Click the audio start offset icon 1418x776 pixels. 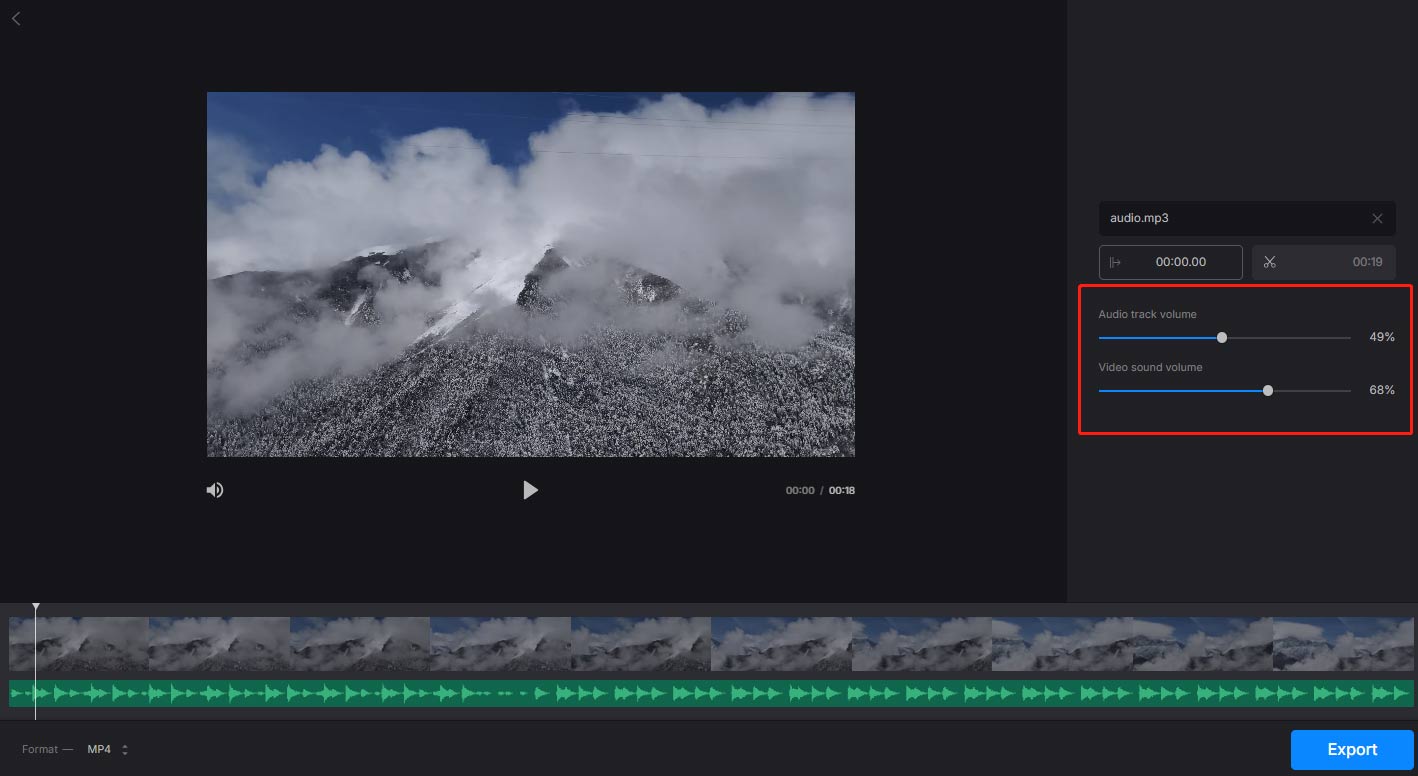(1115, 262)
